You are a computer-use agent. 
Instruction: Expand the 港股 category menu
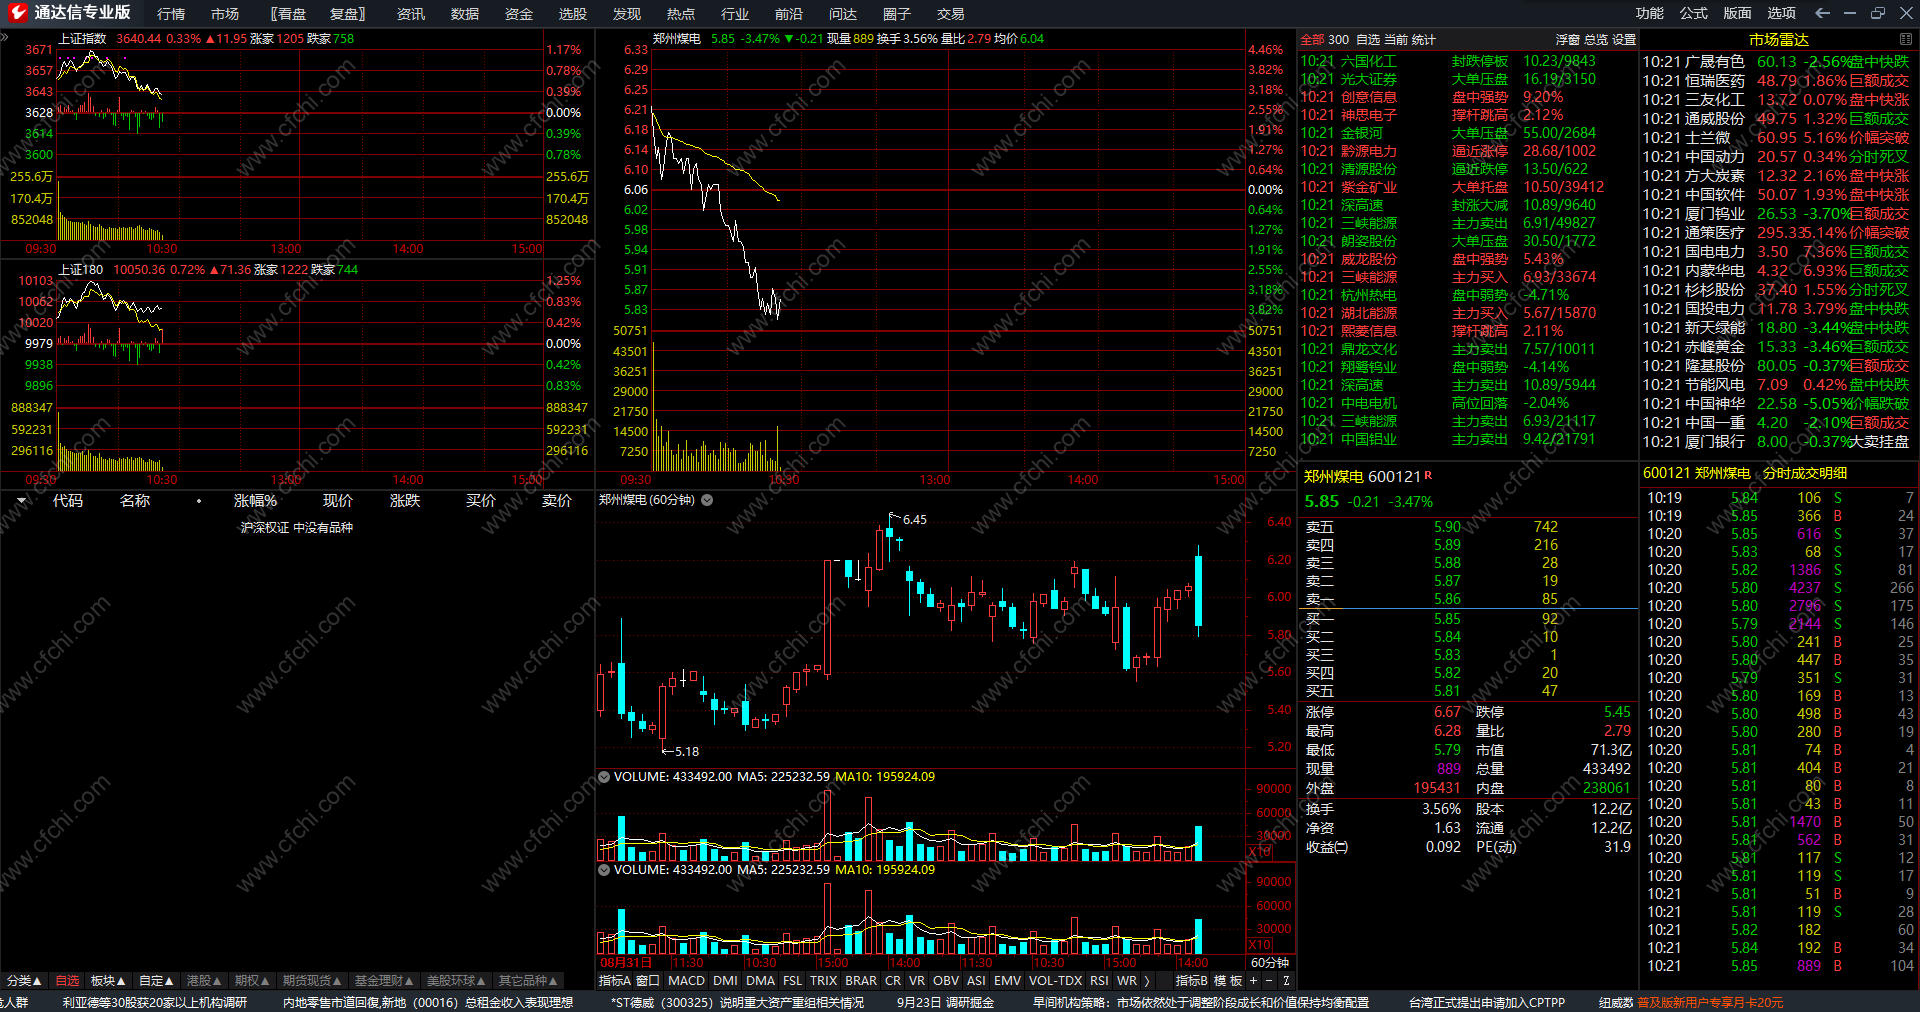(x=204, y=981)
